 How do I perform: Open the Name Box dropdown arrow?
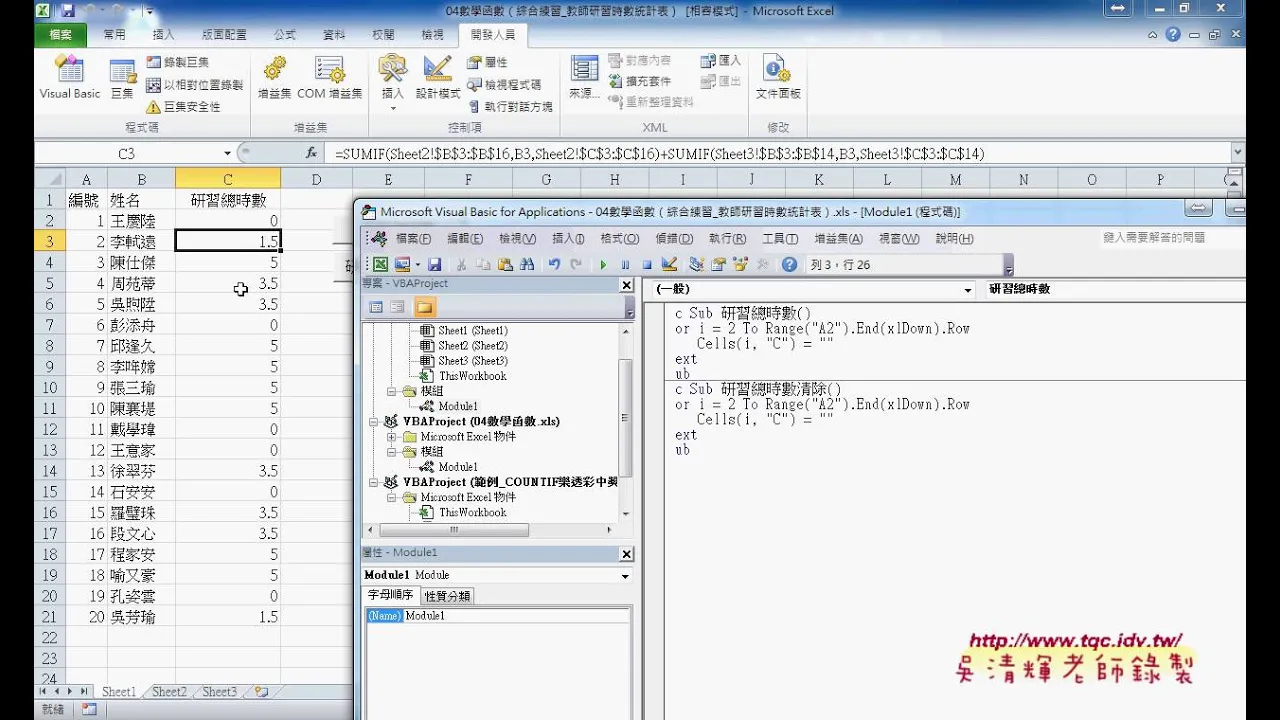pos(227,153)
